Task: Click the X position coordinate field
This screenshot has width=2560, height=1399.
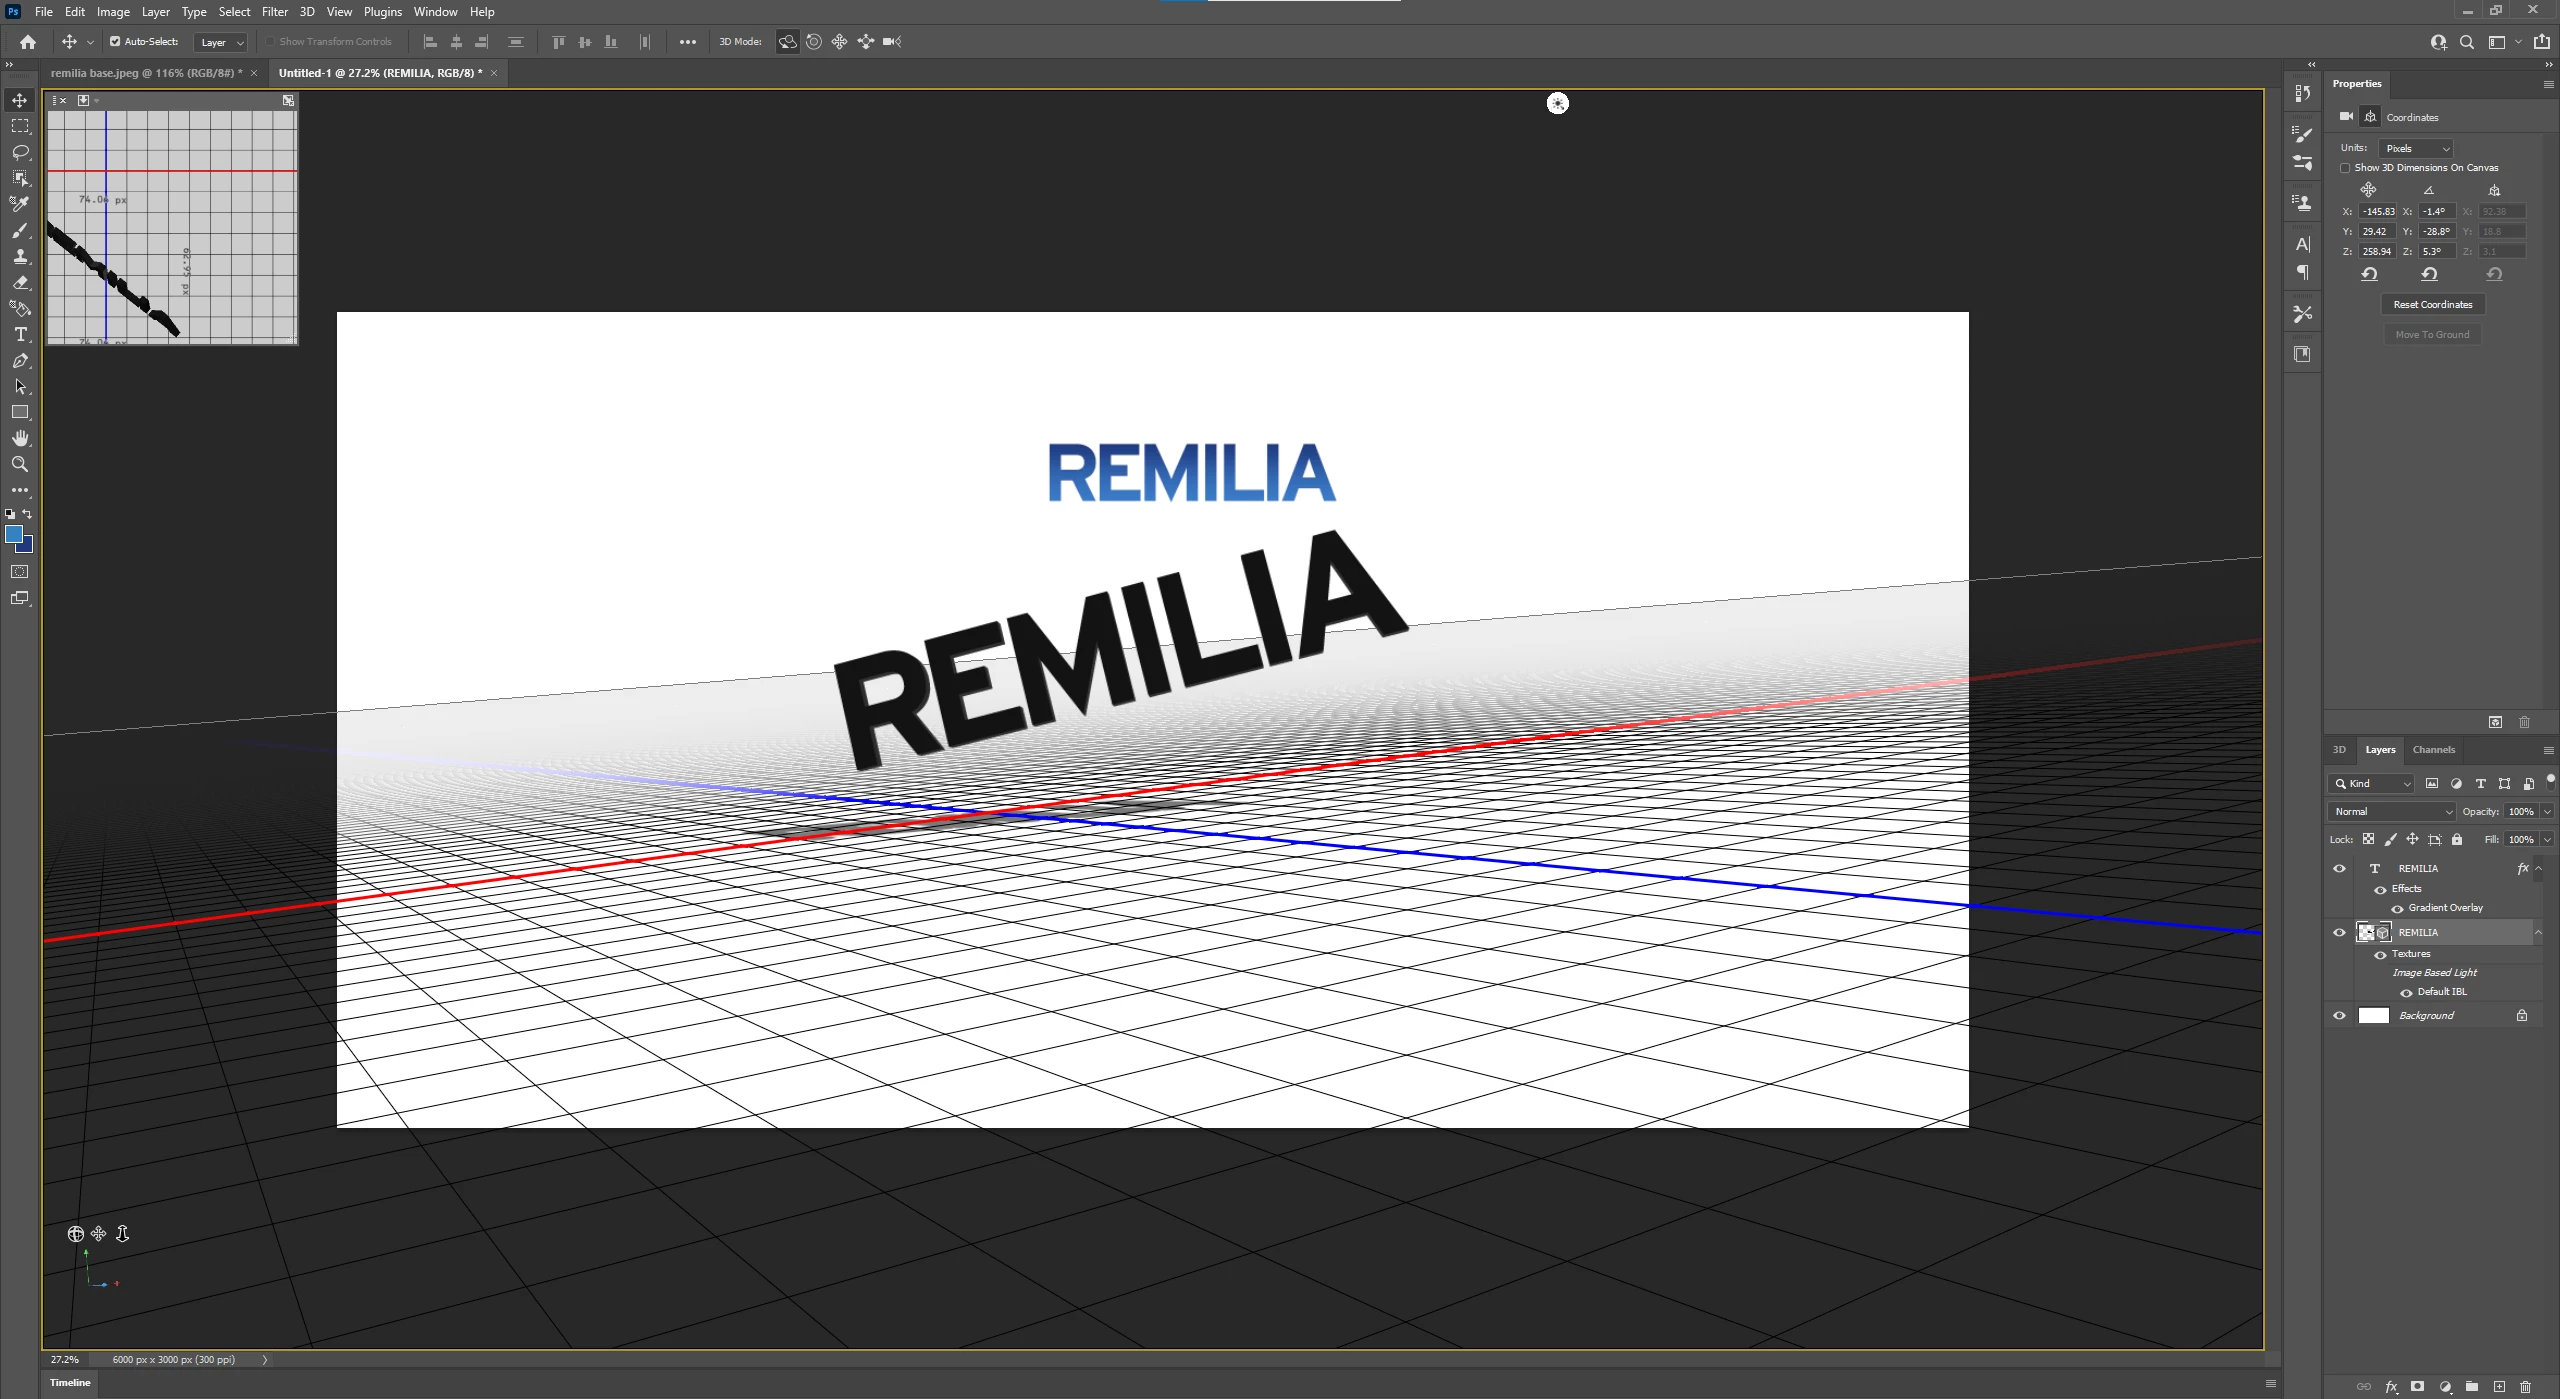Action: tap(2377, 212)
